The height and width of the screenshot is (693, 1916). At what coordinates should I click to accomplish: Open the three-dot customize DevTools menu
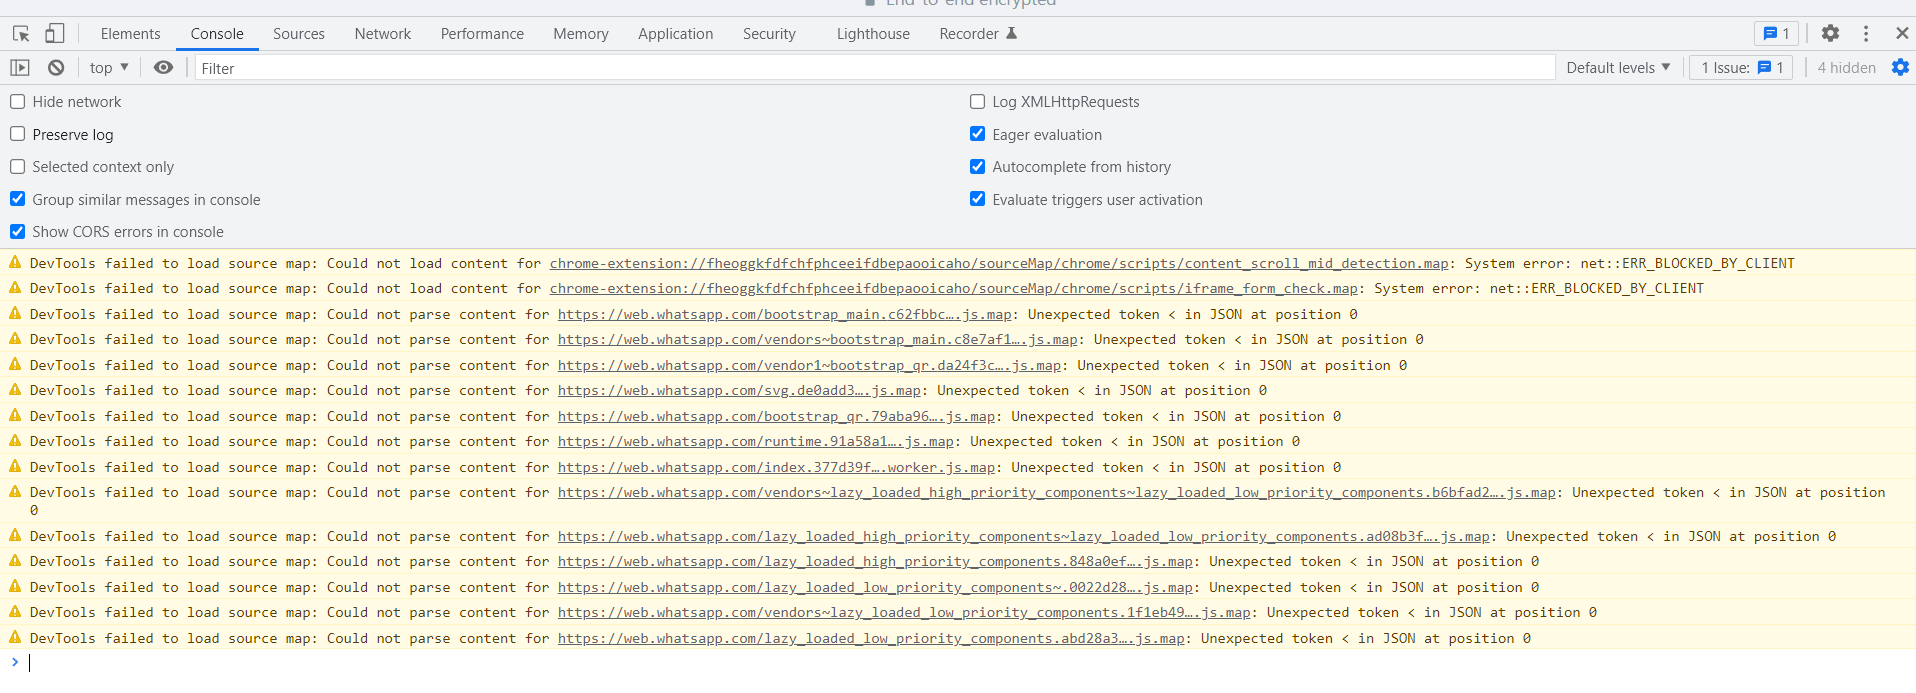[x=1866, y=34]
